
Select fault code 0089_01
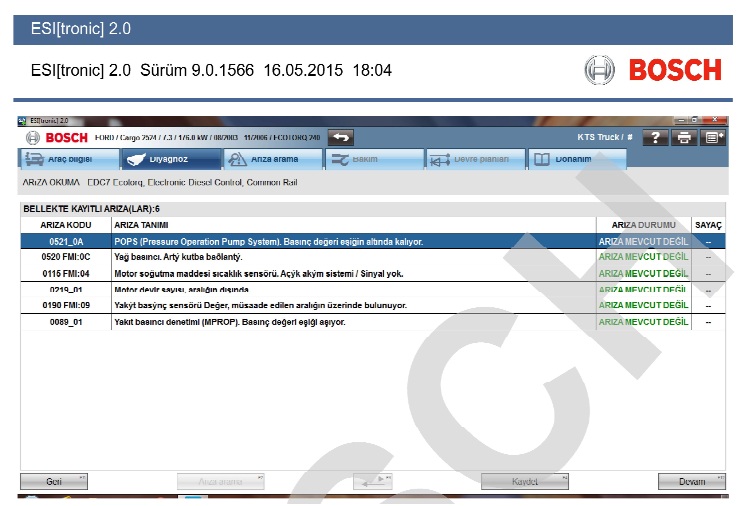373,322
